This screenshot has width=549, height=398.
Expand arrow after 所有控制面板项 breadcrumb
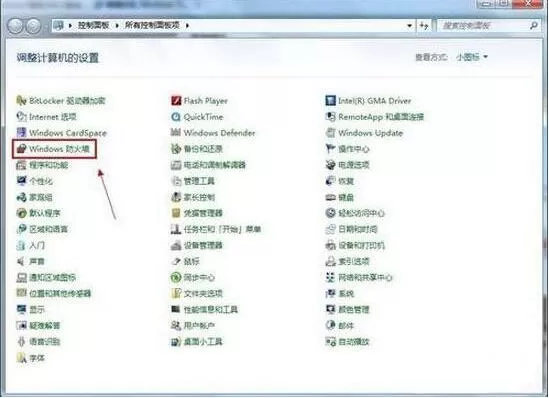point(187,26)
